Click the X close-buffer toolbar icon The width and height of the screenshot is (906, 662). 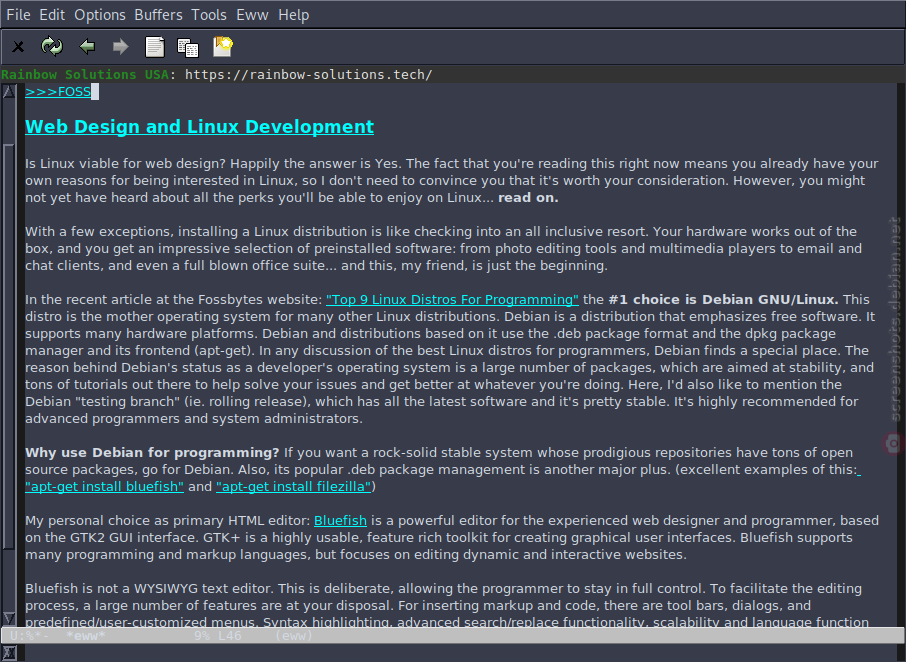18,47
